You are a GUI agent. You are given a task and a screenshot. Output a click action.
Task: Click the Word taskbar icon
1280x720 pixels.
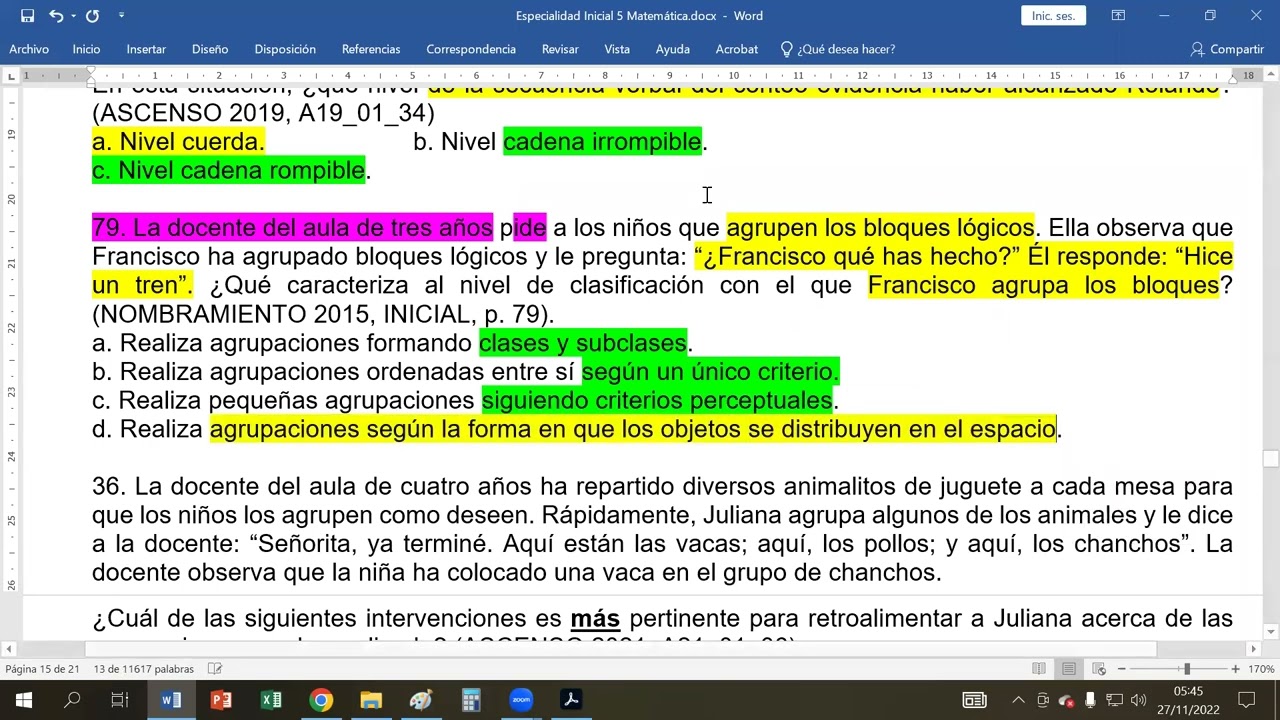[x=171, y=700]
